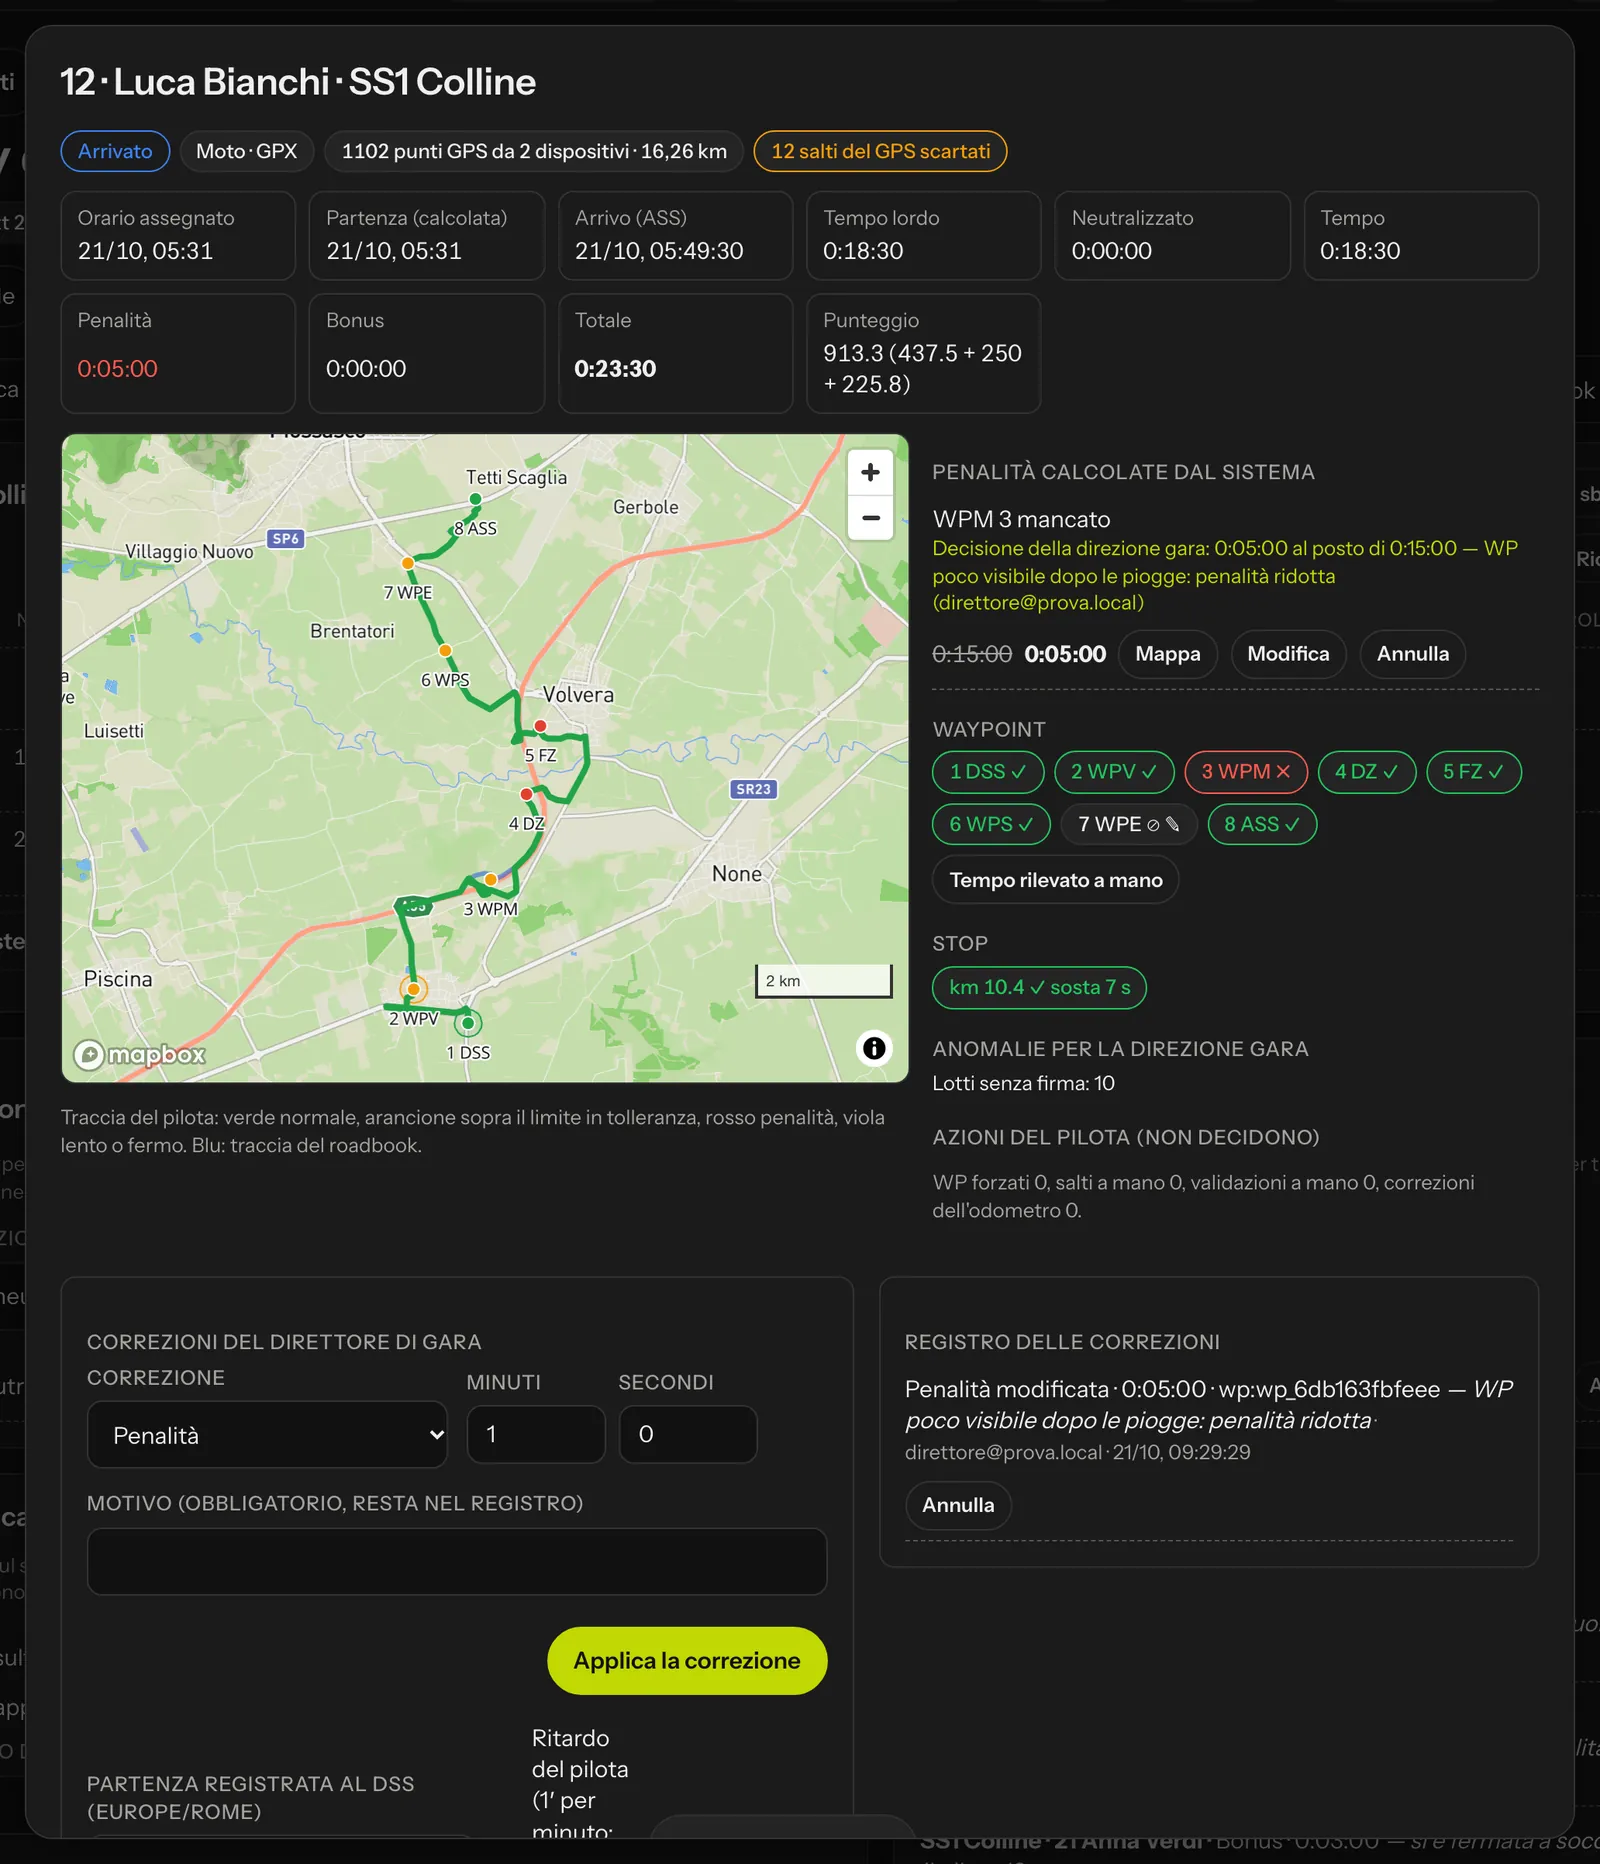
Task: Click the Minuti input field
Action: [536, 1434]
